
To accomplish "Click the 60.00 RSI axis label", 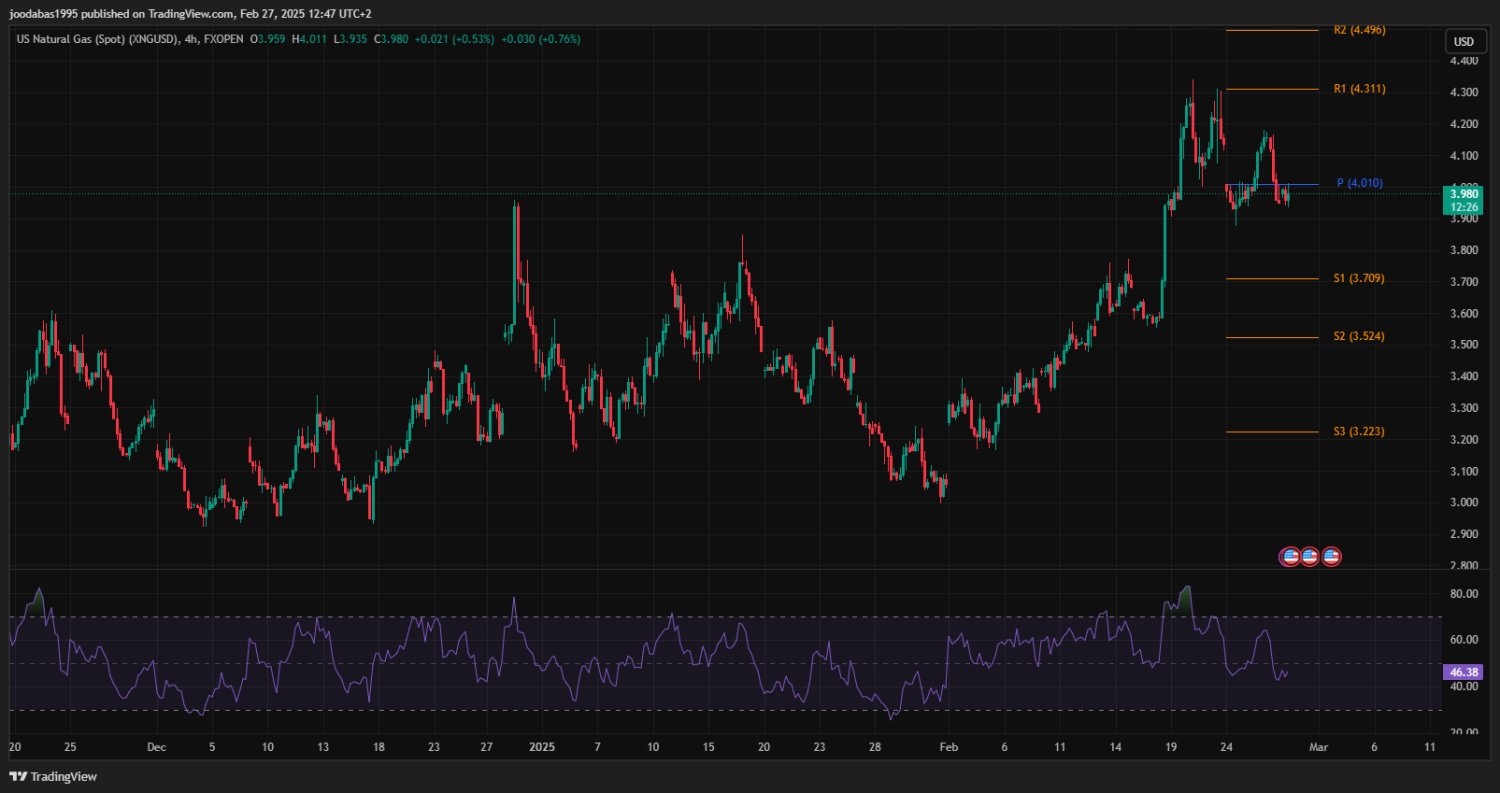I will click(1463, 640).
